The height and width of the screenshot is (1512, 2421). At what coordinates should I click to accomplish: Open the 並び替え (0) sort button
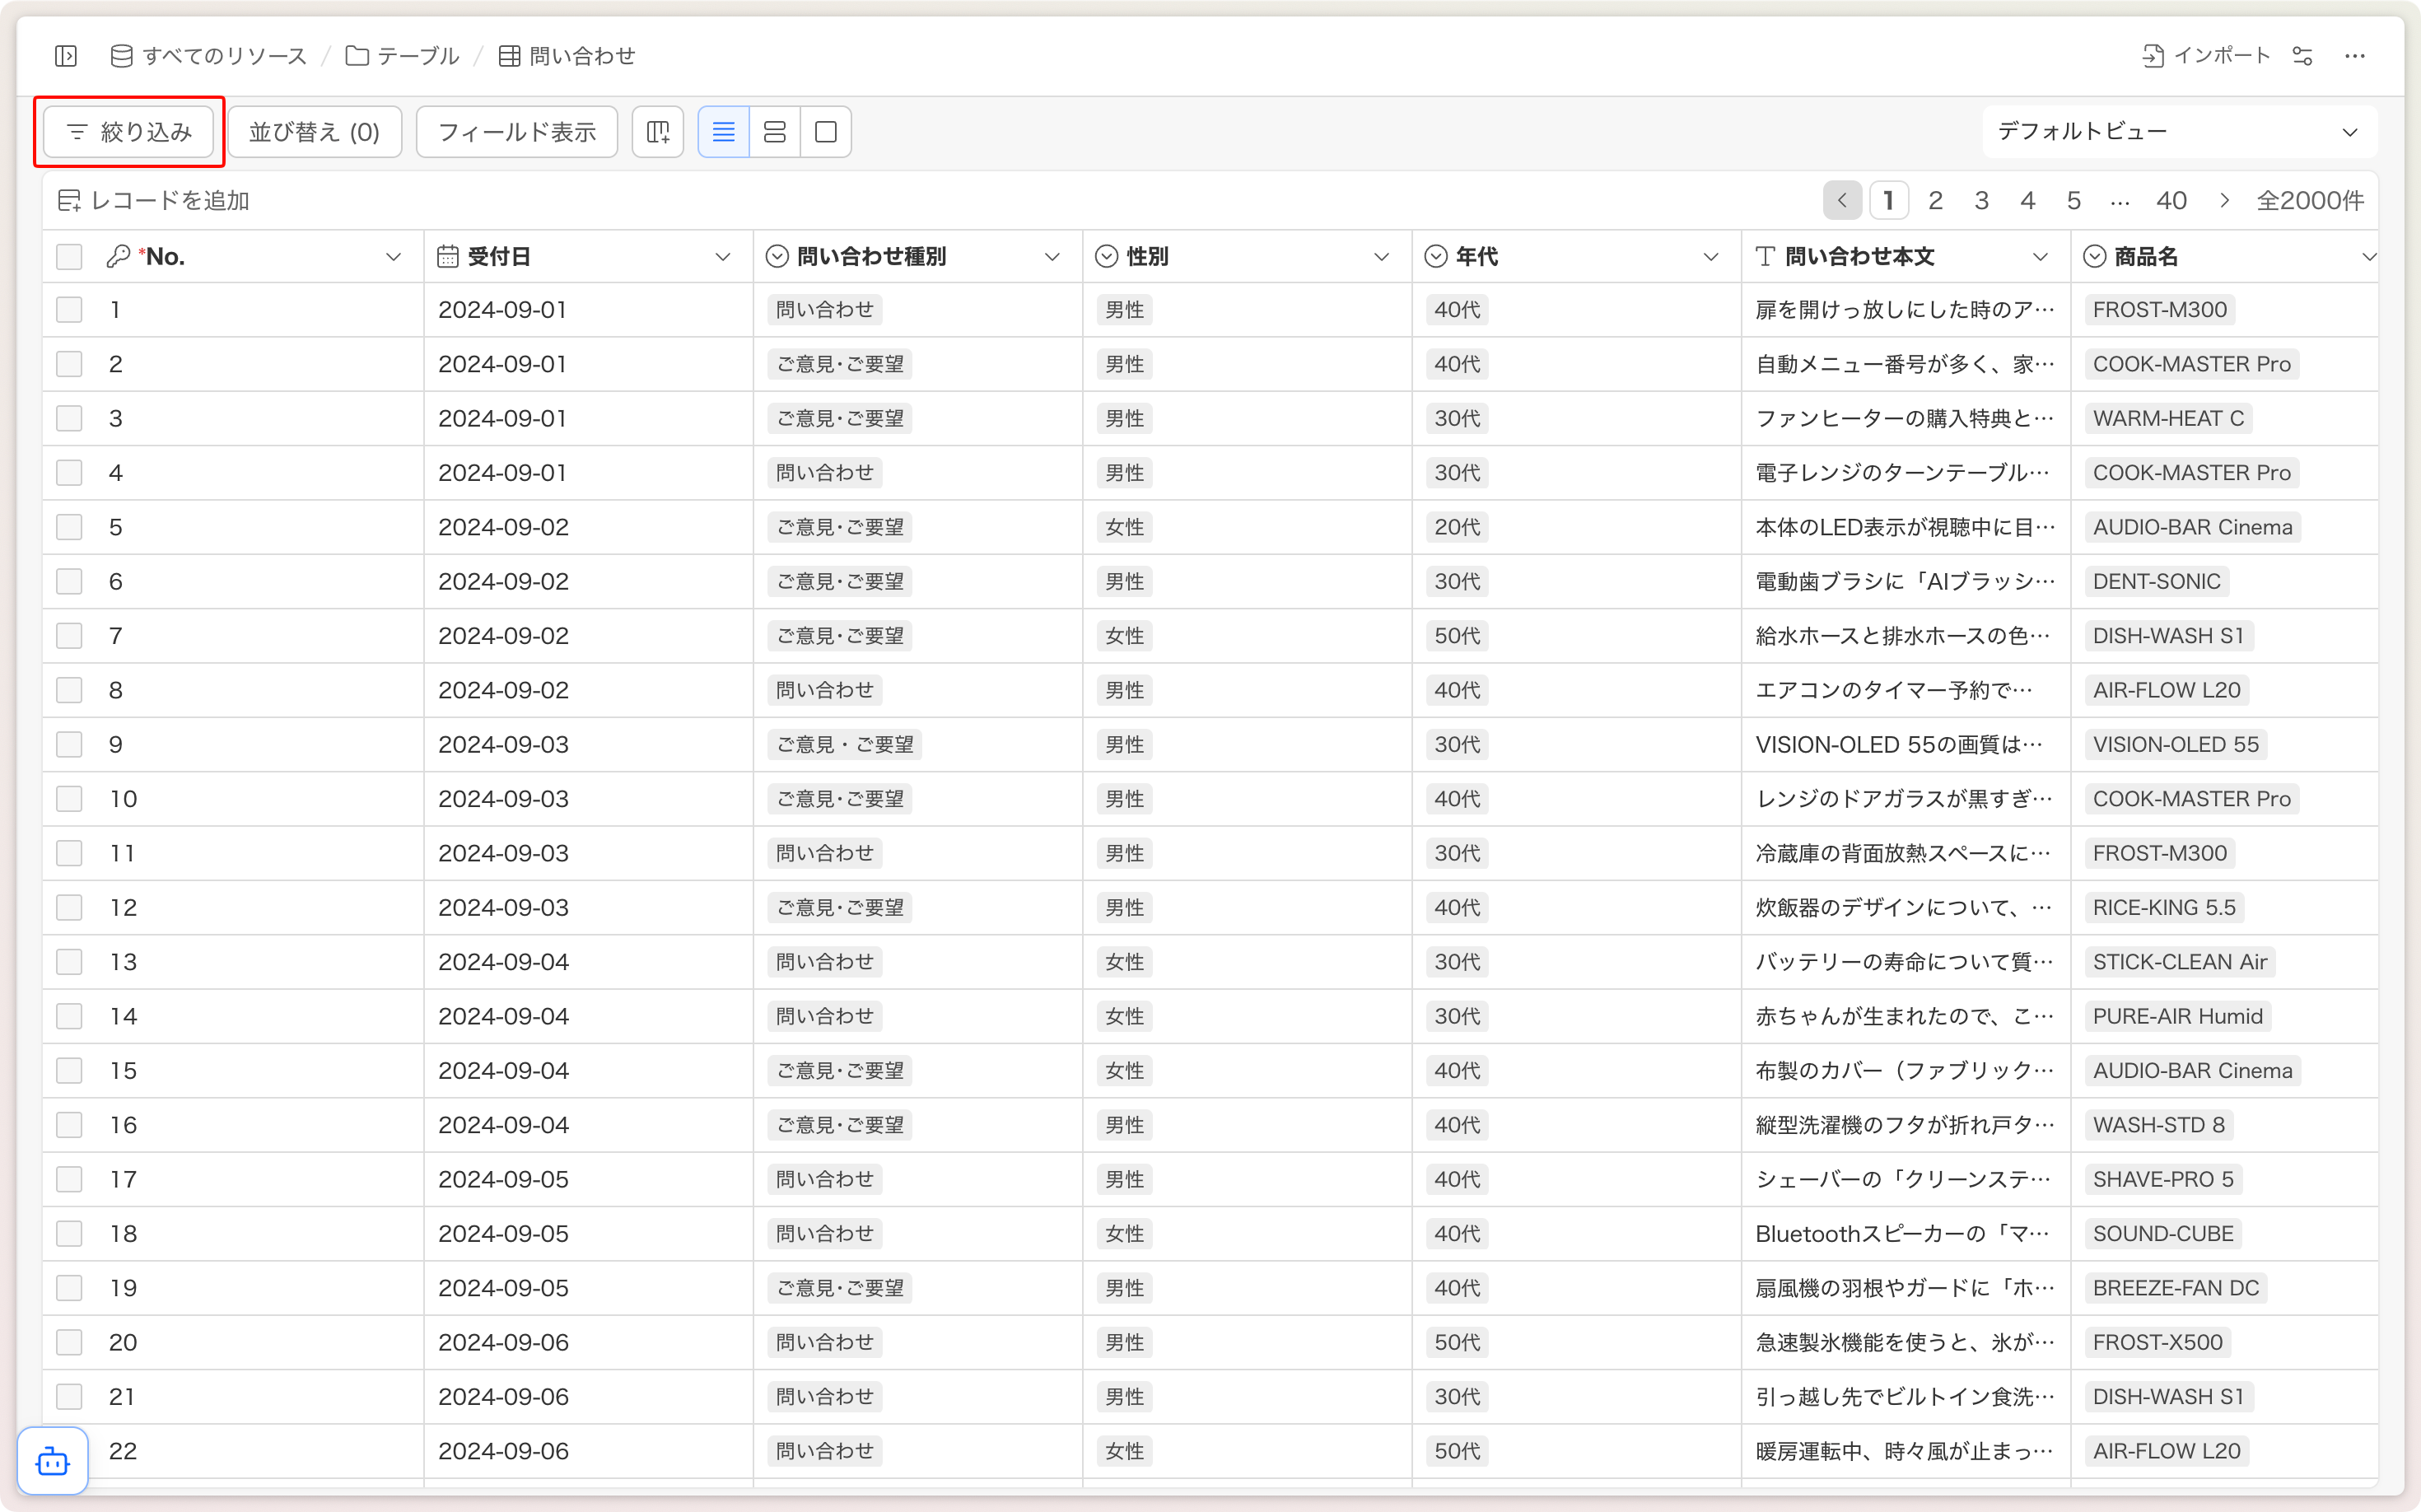pos(314,132)
